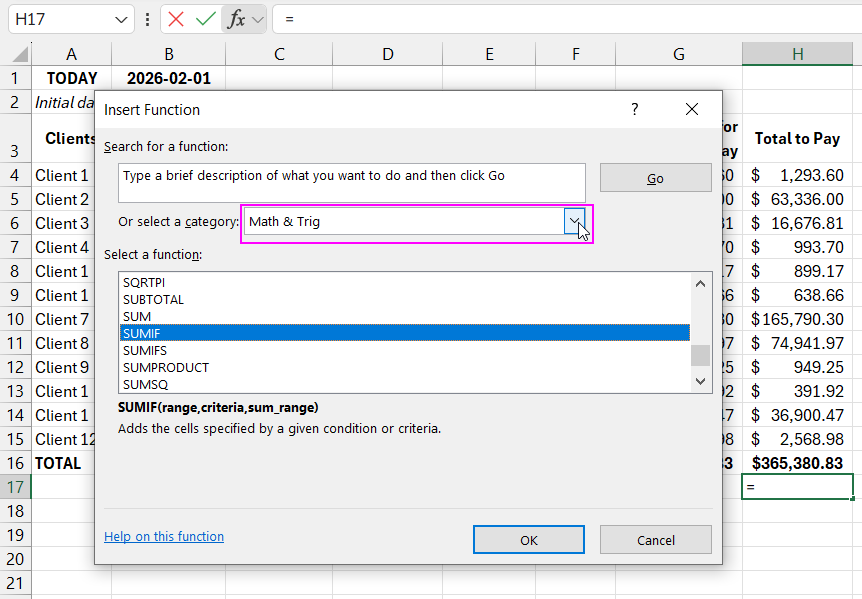
Task: Click the Enter checkmark icon in formula bar
Action: pos(206,19)
